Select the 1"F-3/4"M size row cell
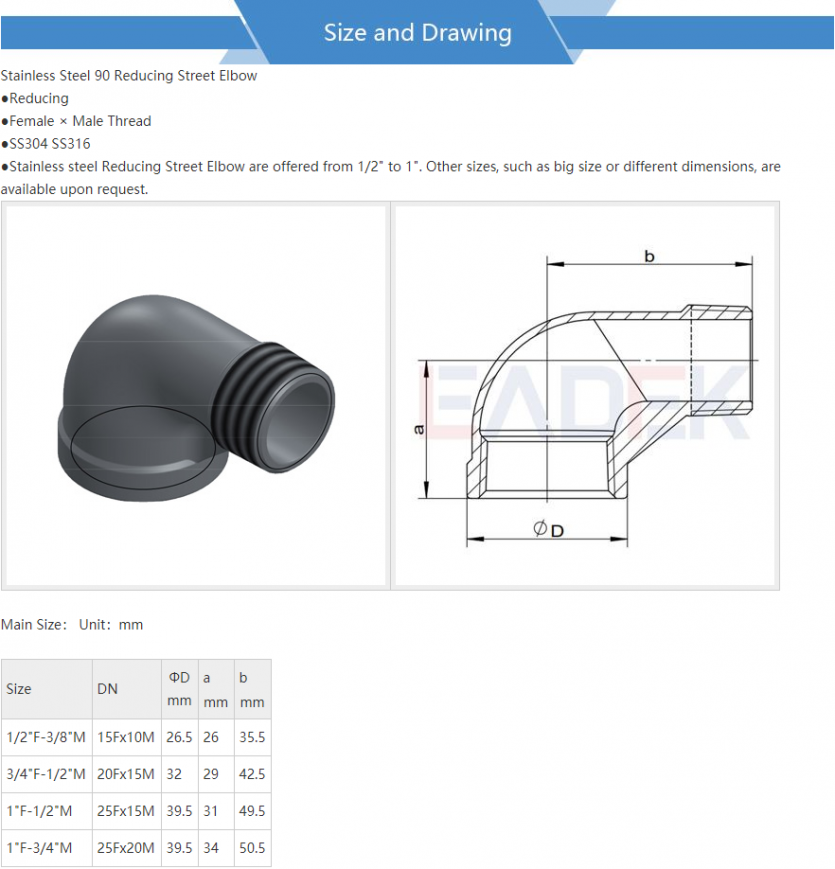 coord(40,848)
